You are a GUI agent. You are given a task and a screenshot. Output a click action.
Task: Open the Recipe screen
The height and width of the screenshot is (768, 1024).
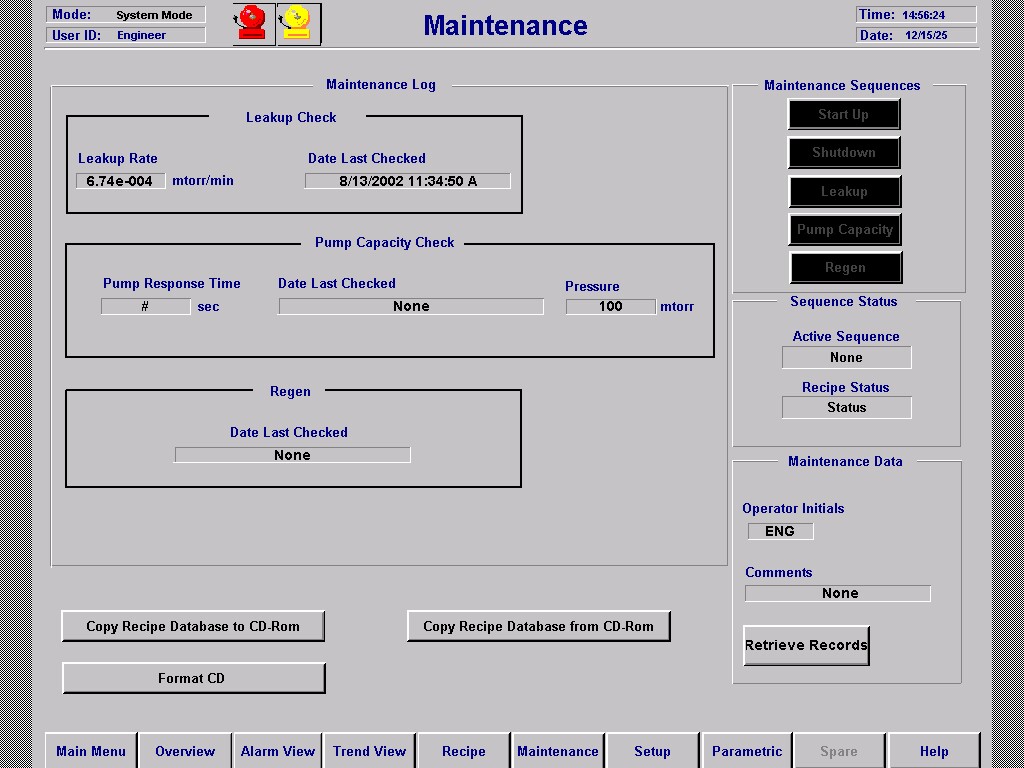463,751
